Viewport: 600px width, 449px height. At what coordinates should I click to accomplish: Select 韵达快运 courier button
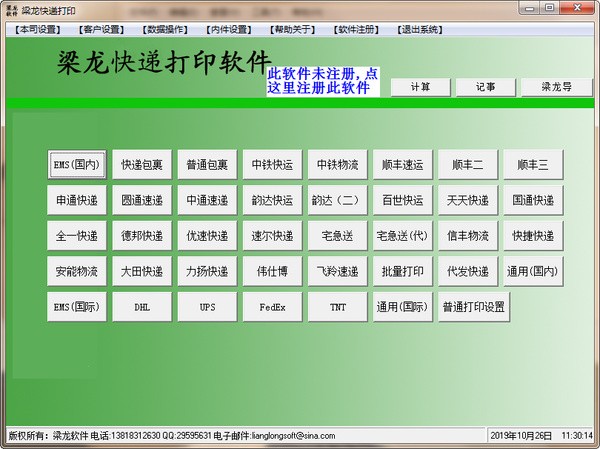[272, 200]
